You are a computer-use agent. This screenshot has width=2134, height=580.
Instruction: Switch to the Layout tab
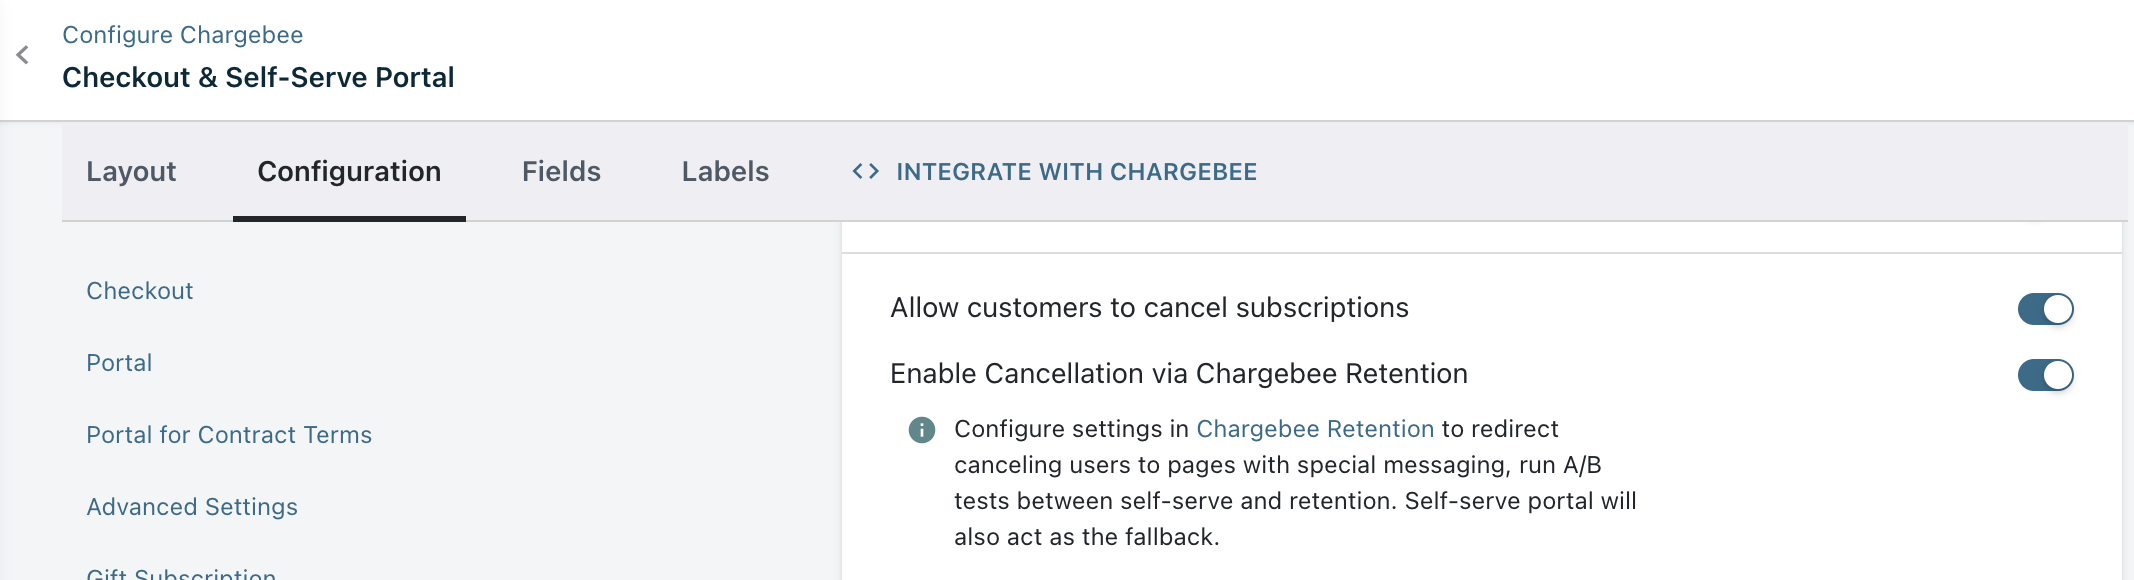pos(131,172)
